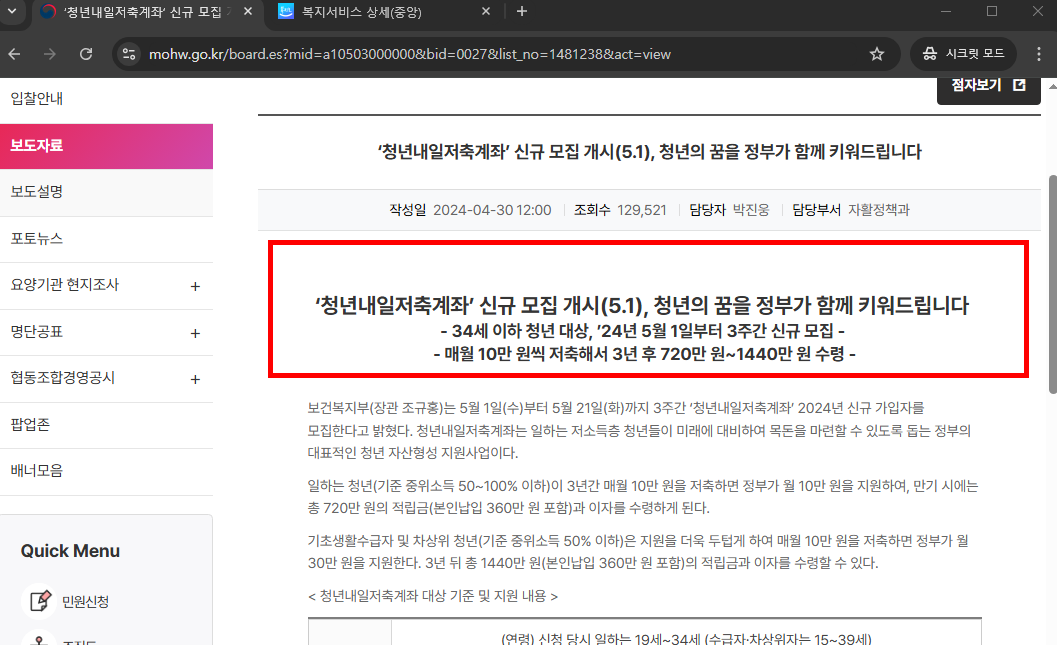Click the 작성일 2024-04-30 12:00 text
Screen dimensions: 1057x645
click(x=470, y=210)
